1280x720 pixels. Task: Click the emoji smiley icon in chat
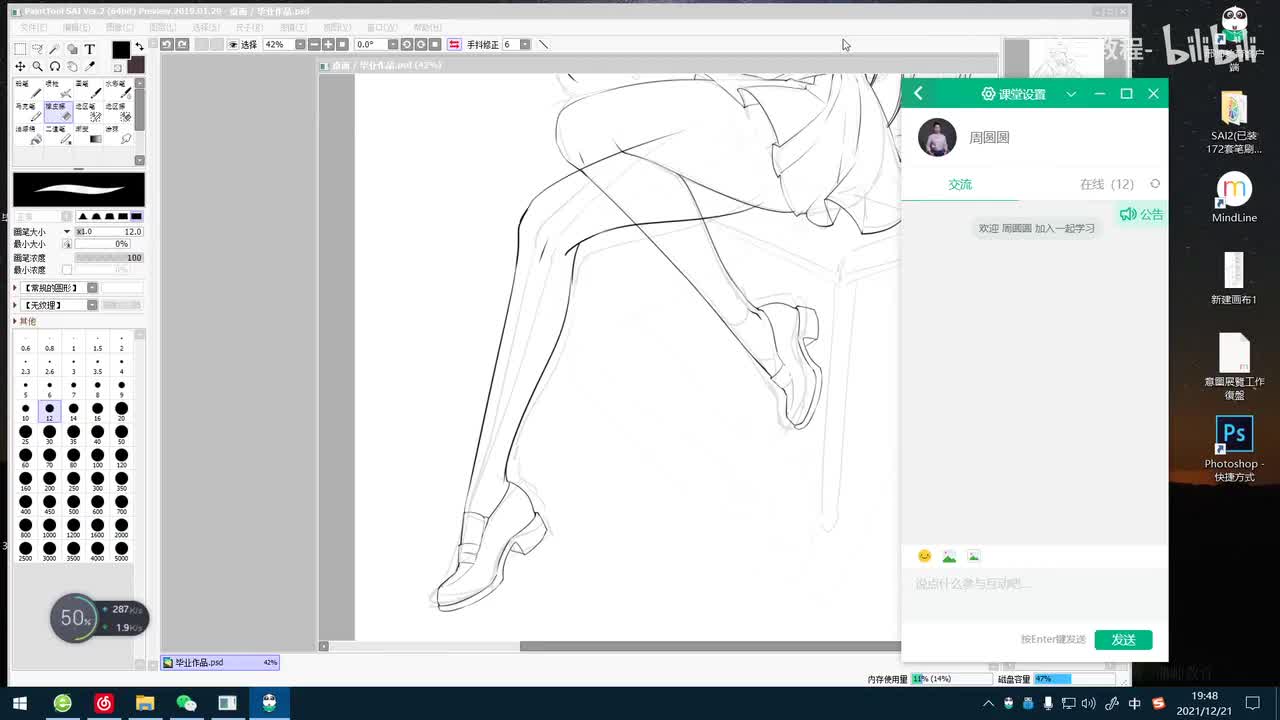pyautogui.click(x=924, y=556)
